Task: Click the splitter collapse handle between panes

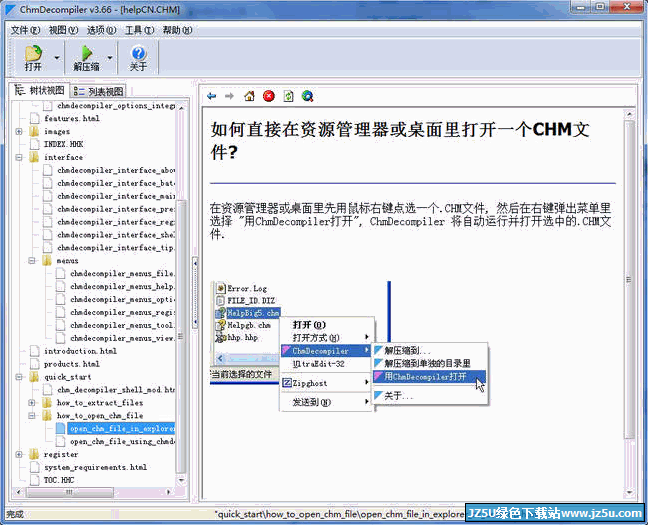Action: [195, 292]
